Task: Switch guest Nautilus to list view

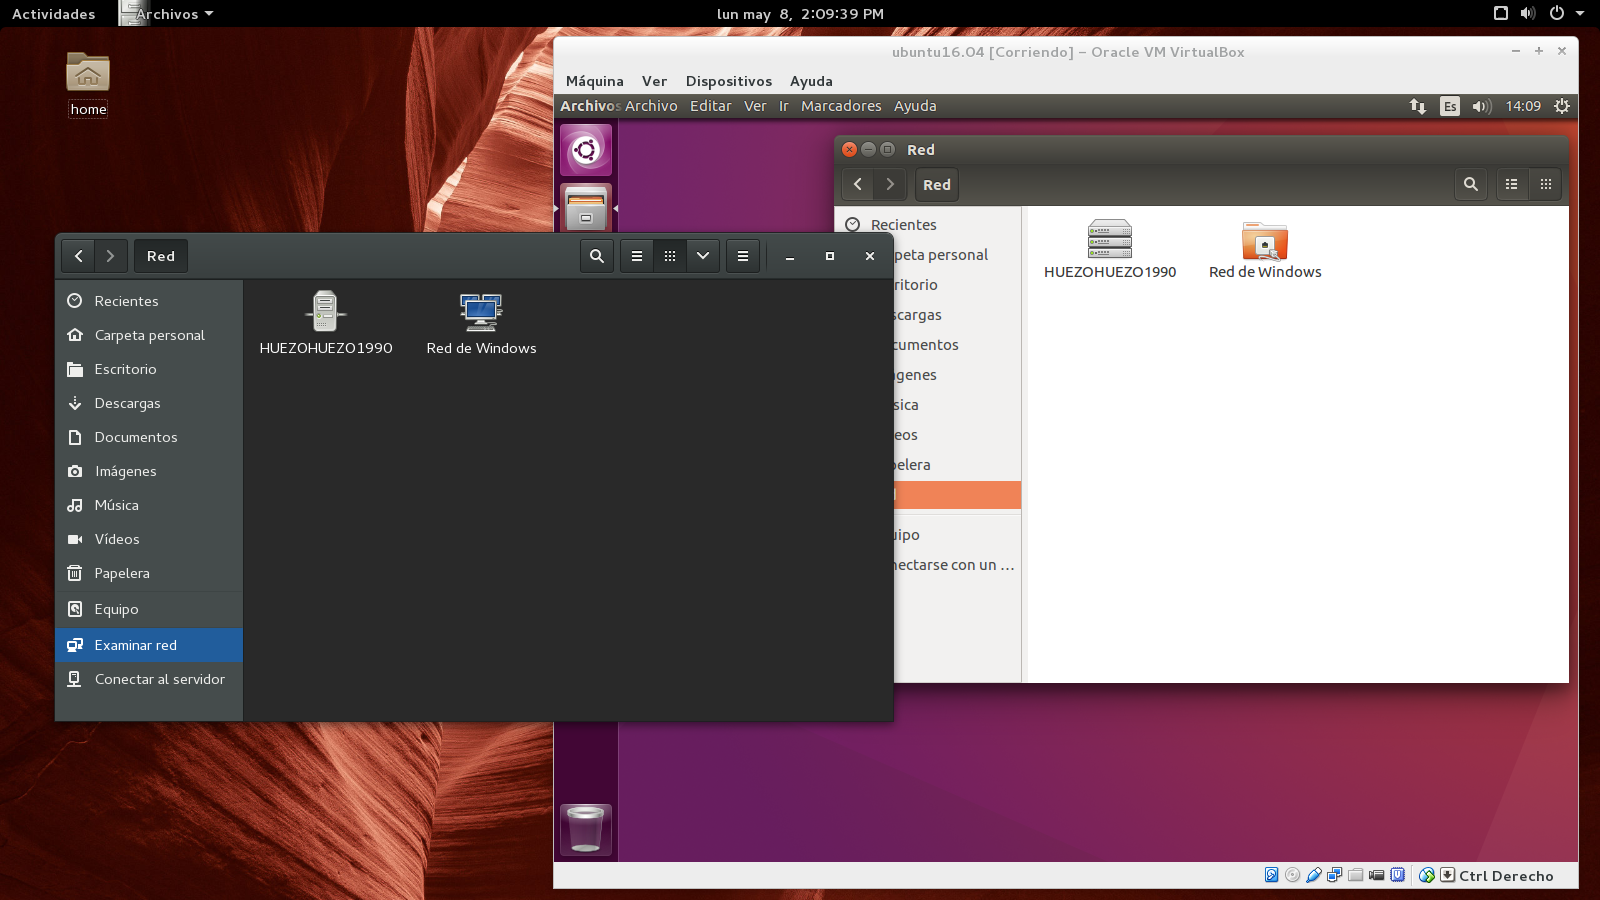Action: [1512, 184]
